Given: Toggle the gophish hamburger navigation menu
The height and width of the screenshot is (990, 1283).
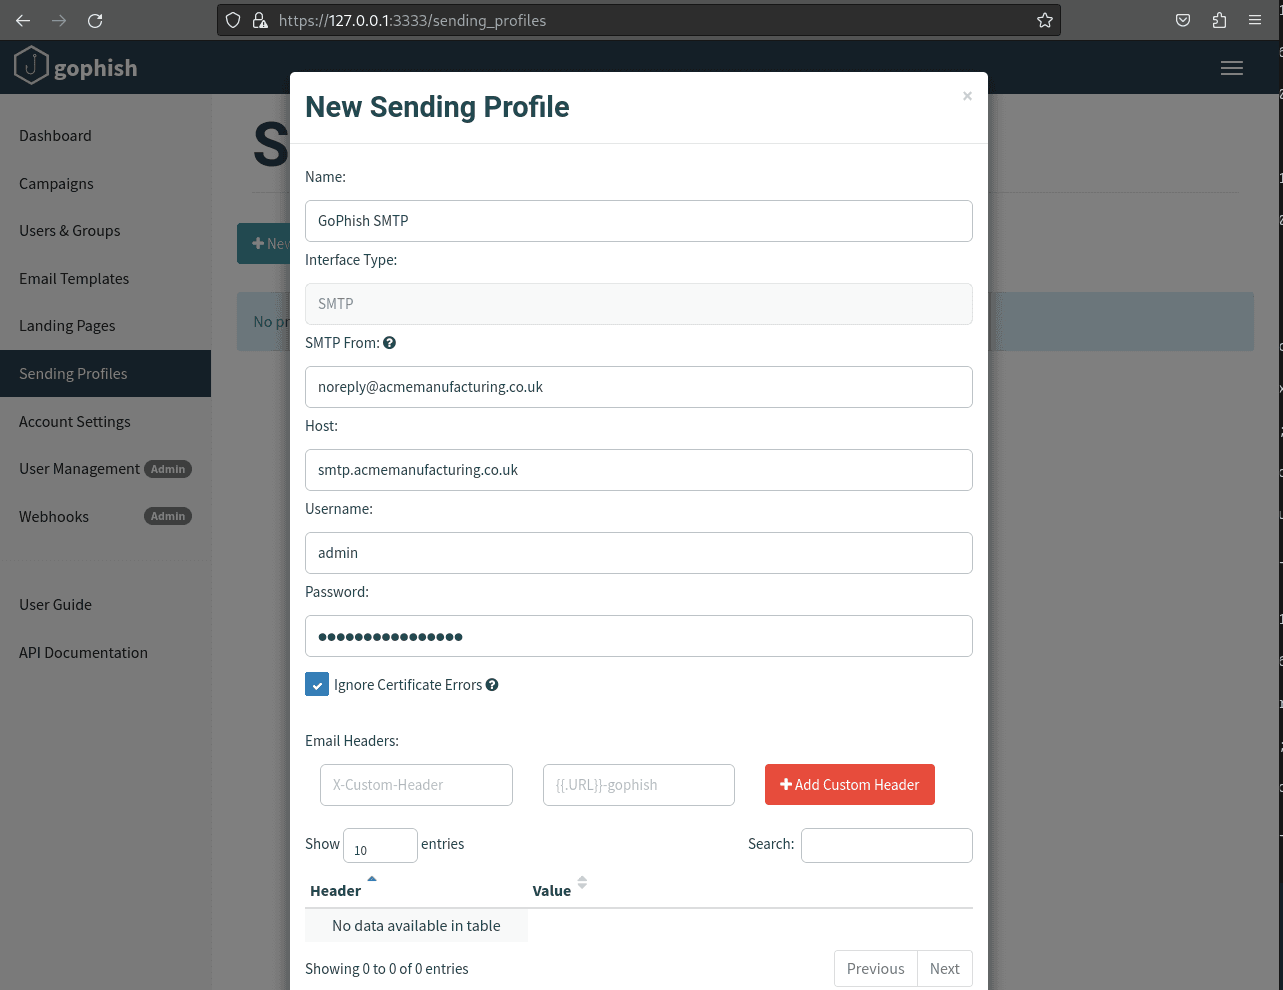Looking at the screenshot, I should [x=1232, y=68].
